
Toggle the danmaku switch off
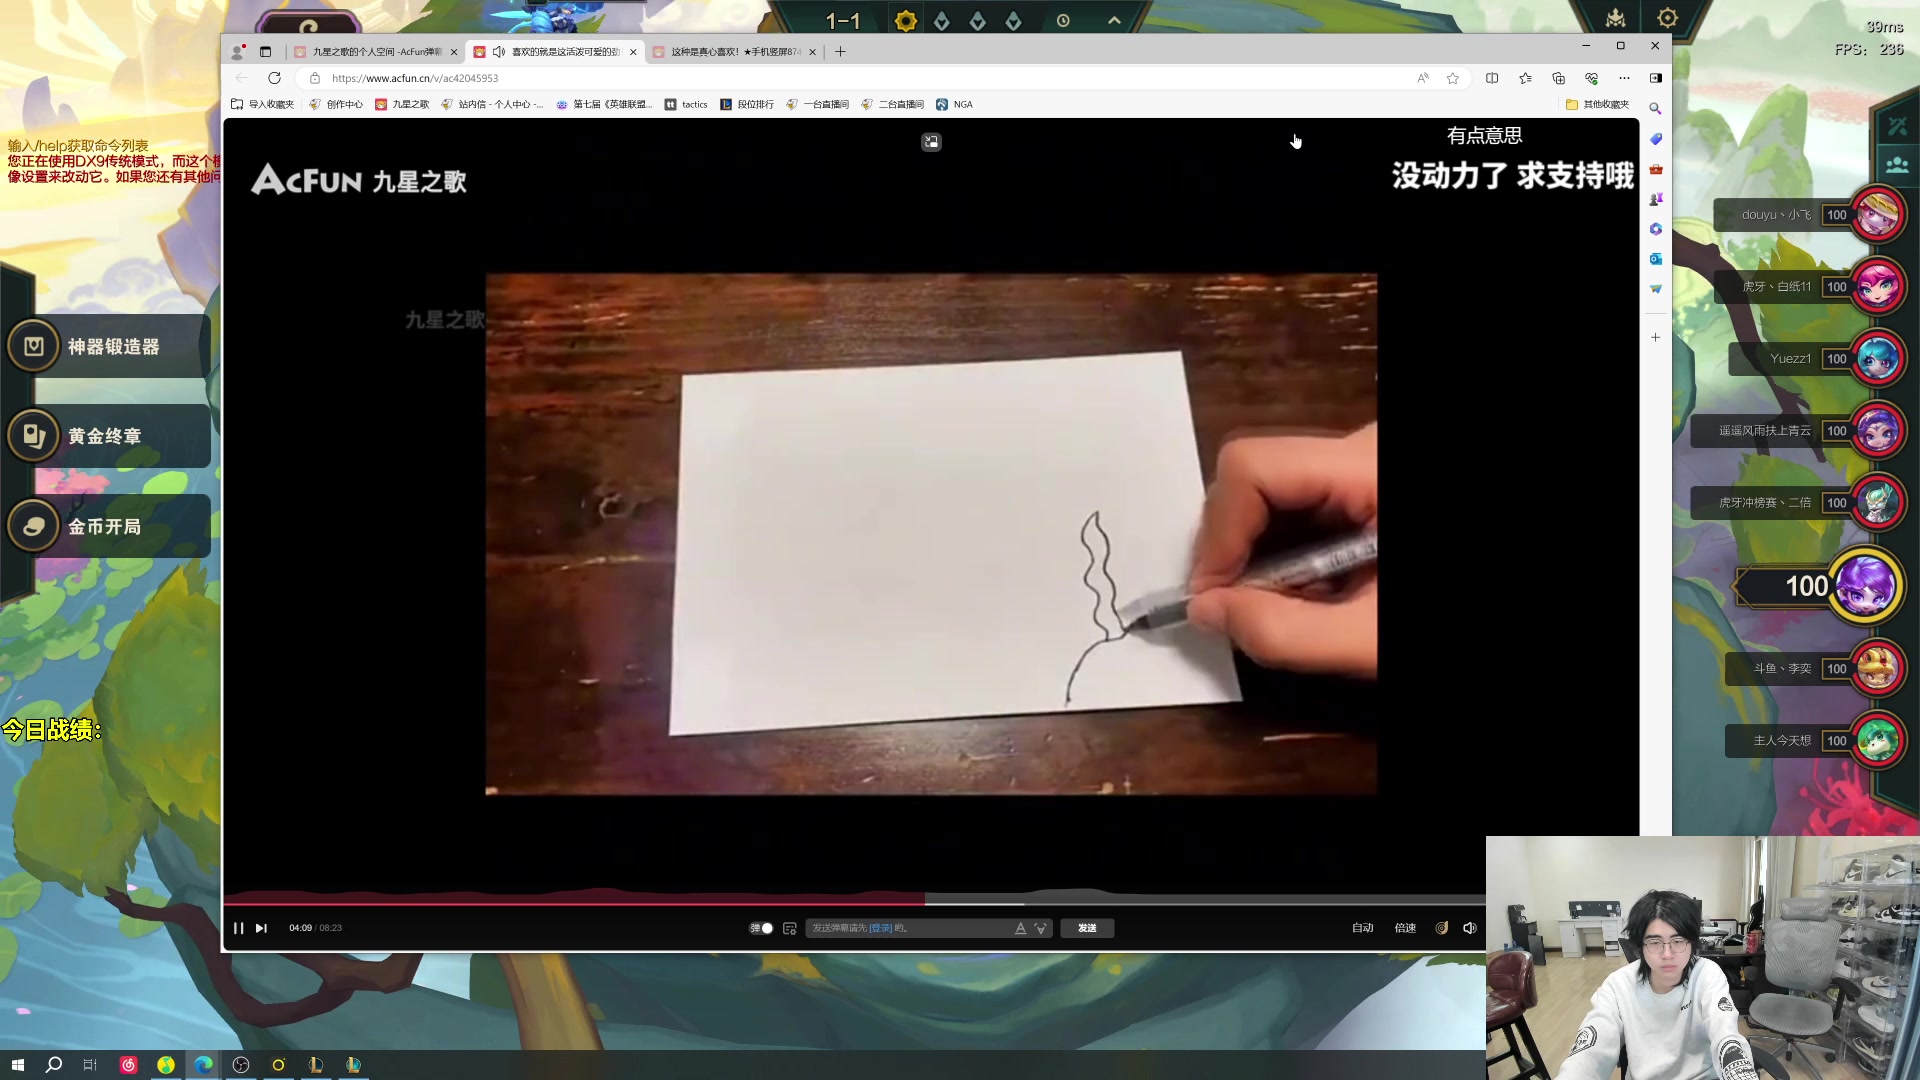pos(761,928)
